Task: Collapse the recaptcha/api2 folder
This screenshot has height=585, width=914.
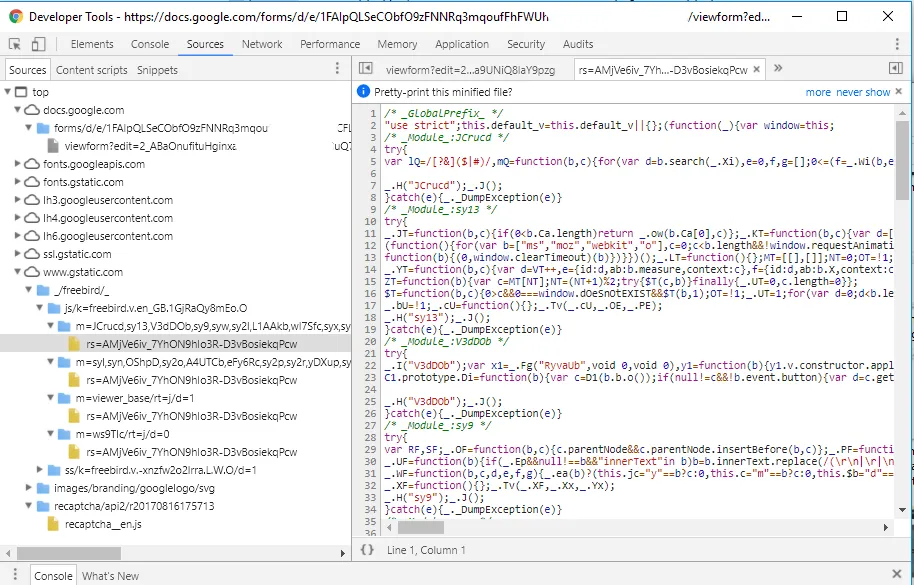Action: [x=29, y=506]
